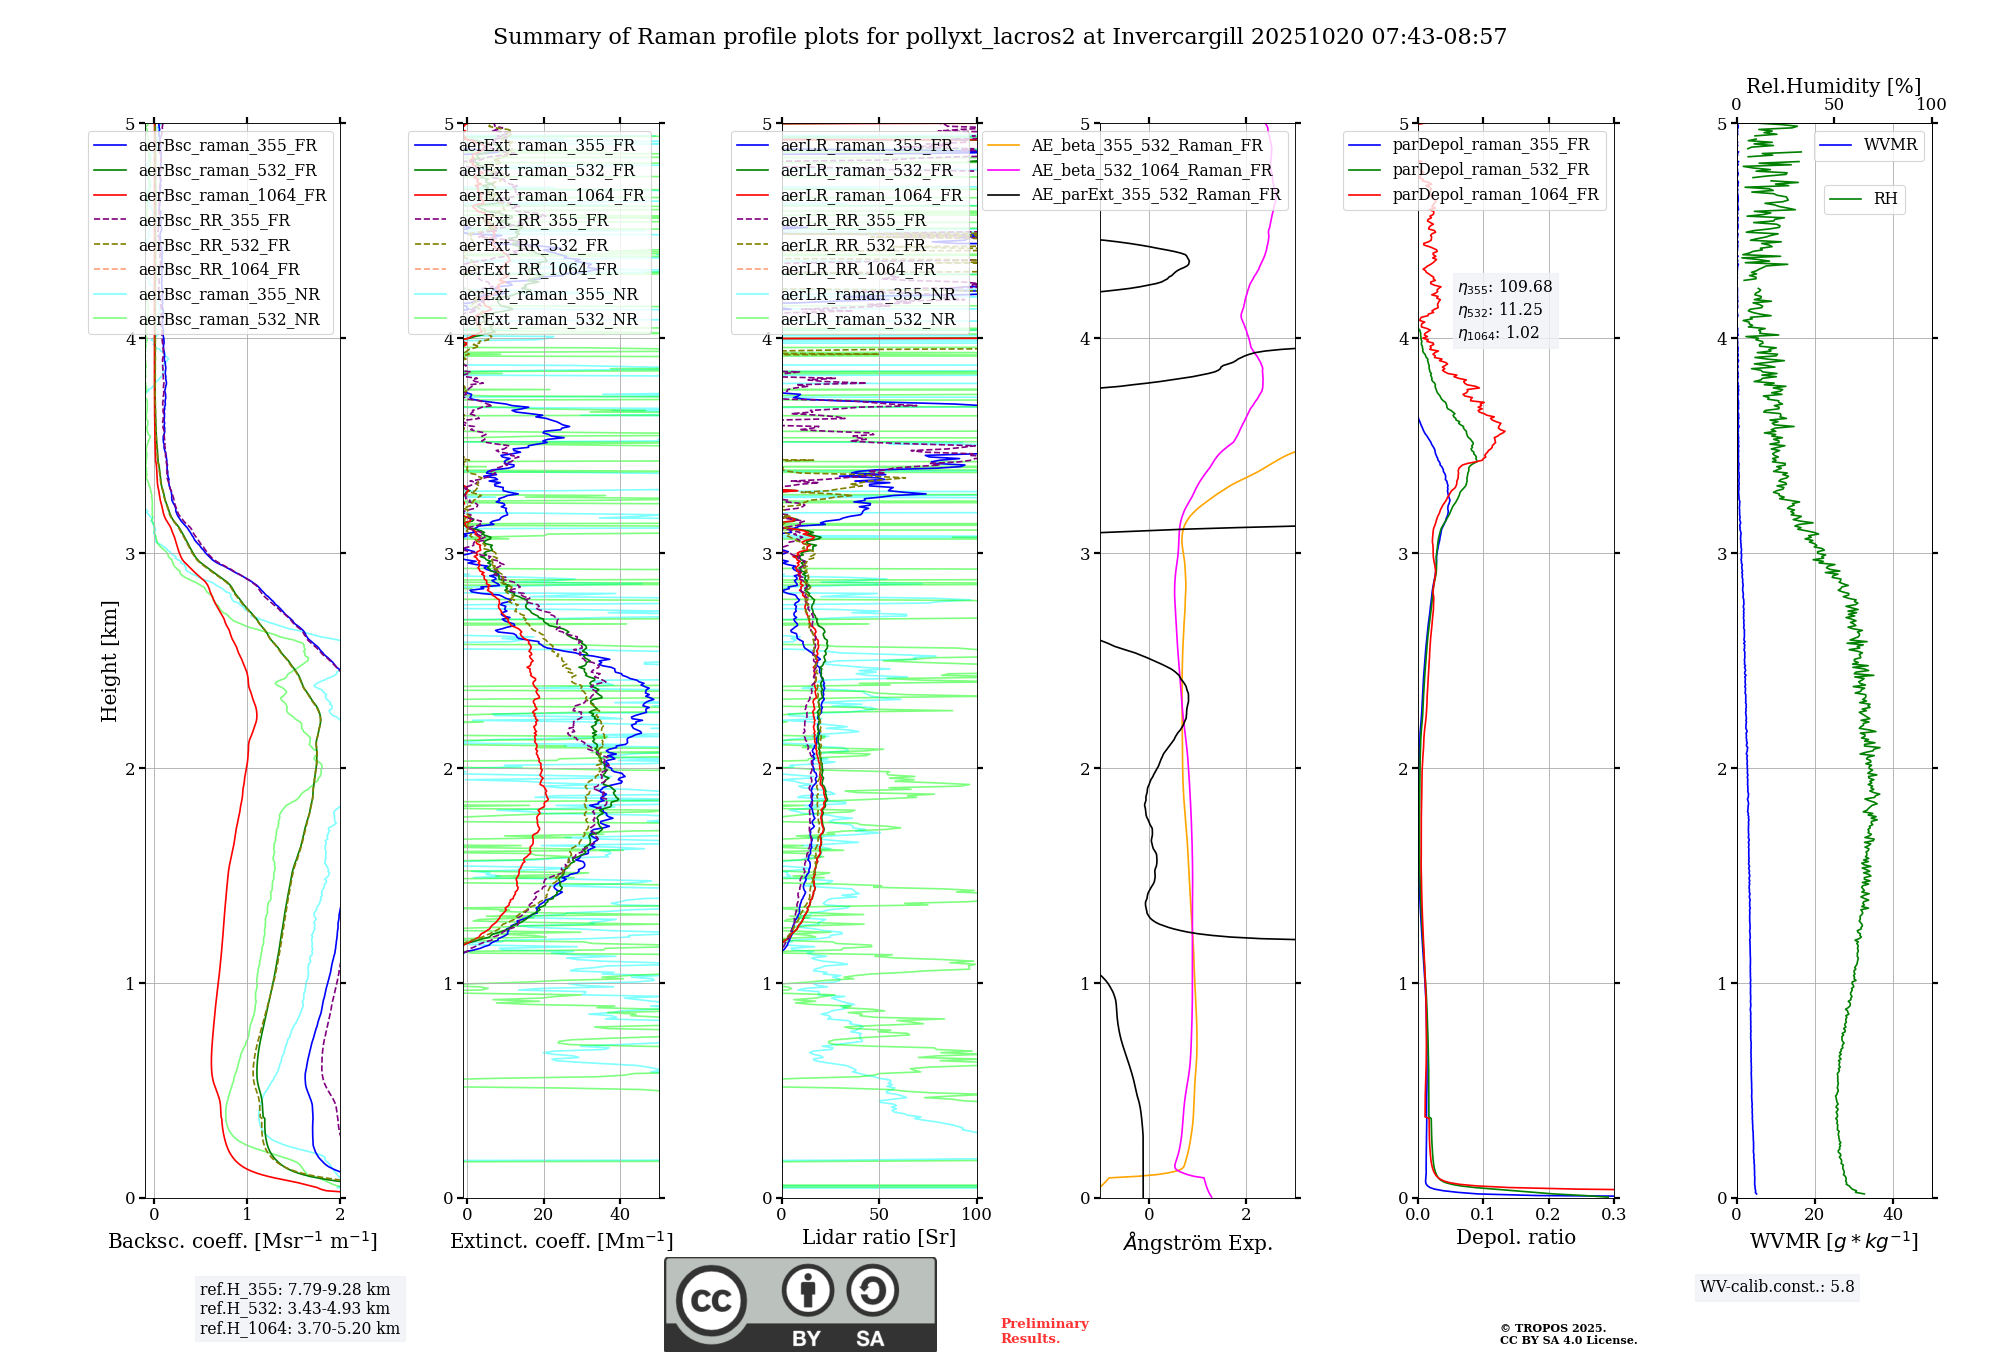Click the Height [km] axis label
Image resolution: width=2000 pixels, height=1360 pixels.
(x=110, y=661)
